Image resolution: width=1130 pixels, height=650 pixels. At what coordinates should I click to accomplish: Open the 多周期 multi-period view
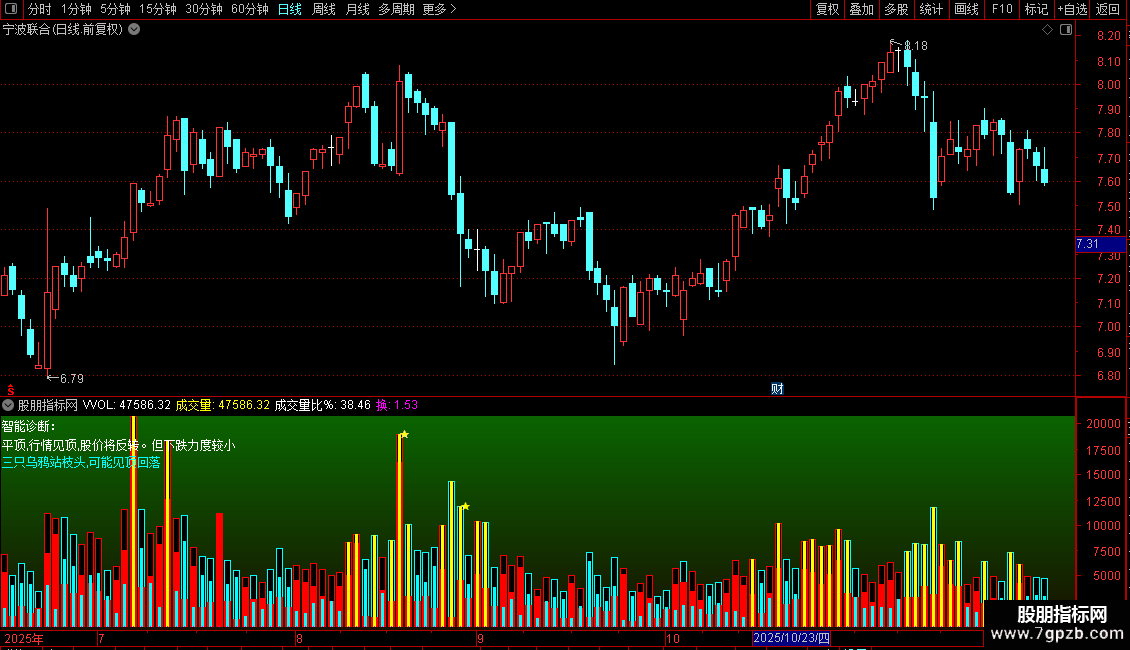[396, 9]
